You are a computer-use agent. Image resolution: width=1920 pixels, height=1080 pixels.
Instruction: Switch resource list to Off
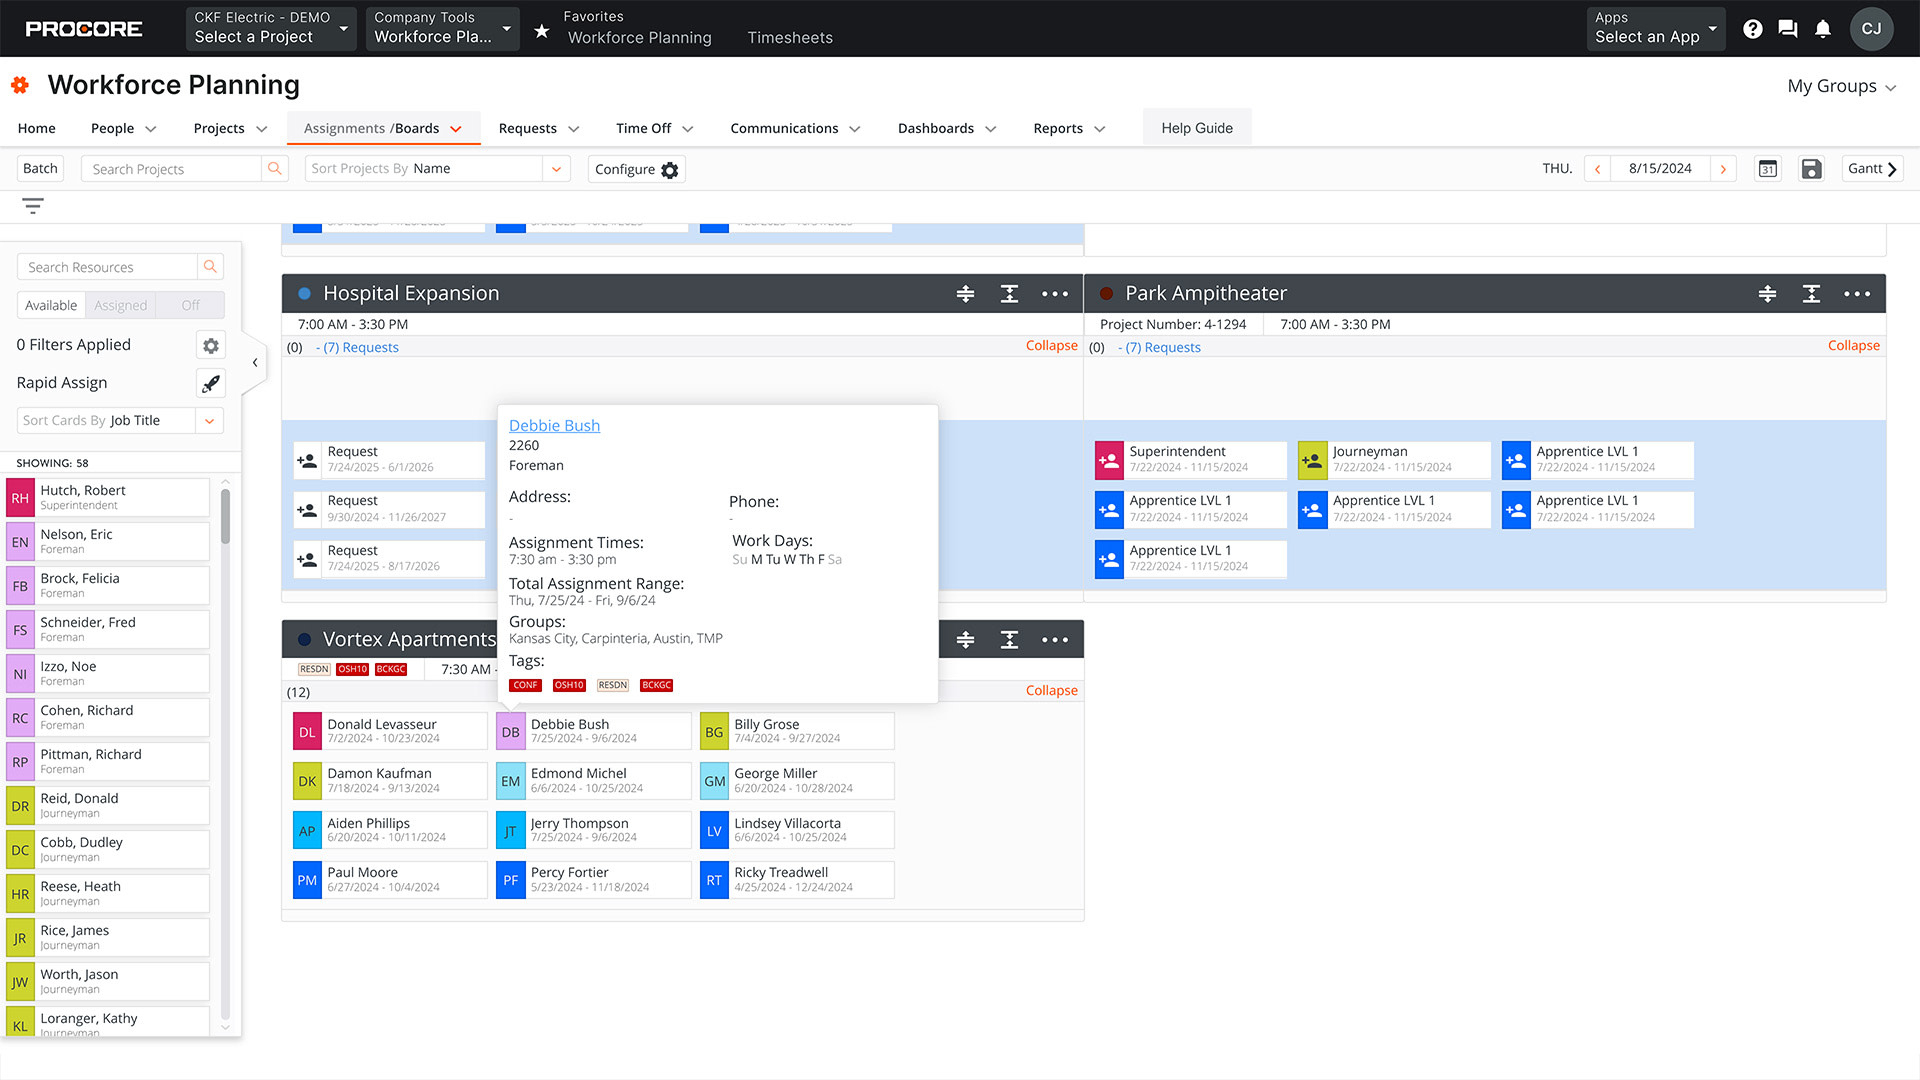pos(189,305)
